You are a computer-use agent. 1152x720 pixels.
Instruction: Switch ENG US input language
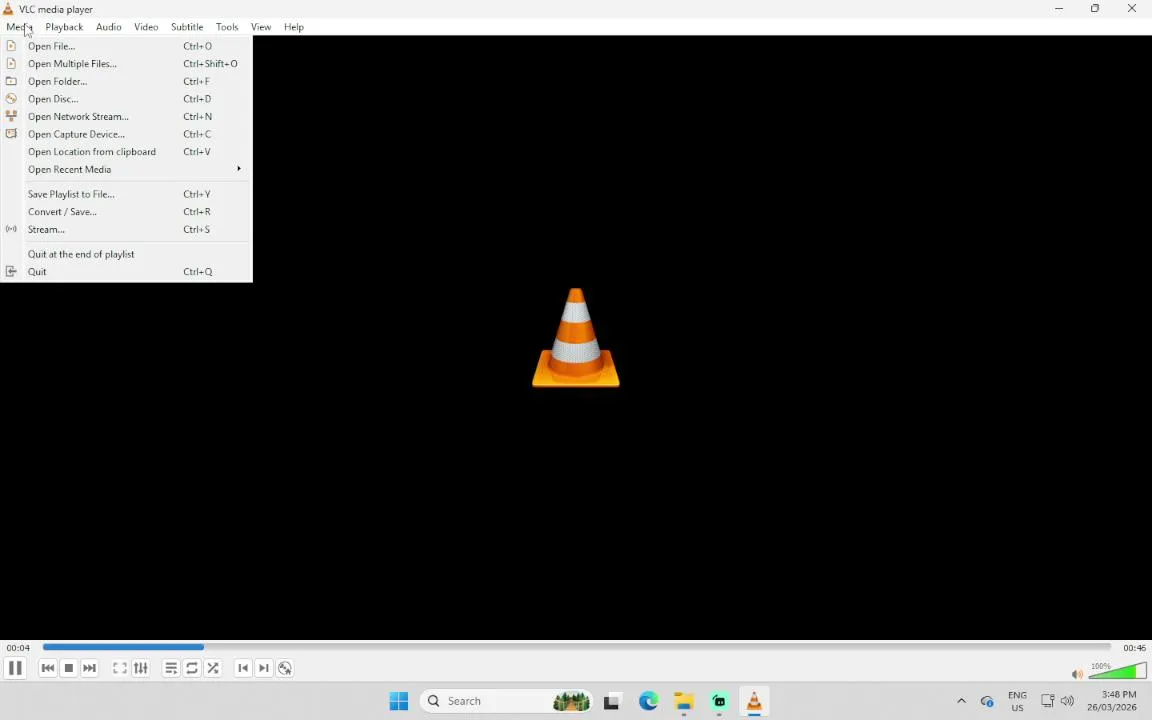point(1018,701)
